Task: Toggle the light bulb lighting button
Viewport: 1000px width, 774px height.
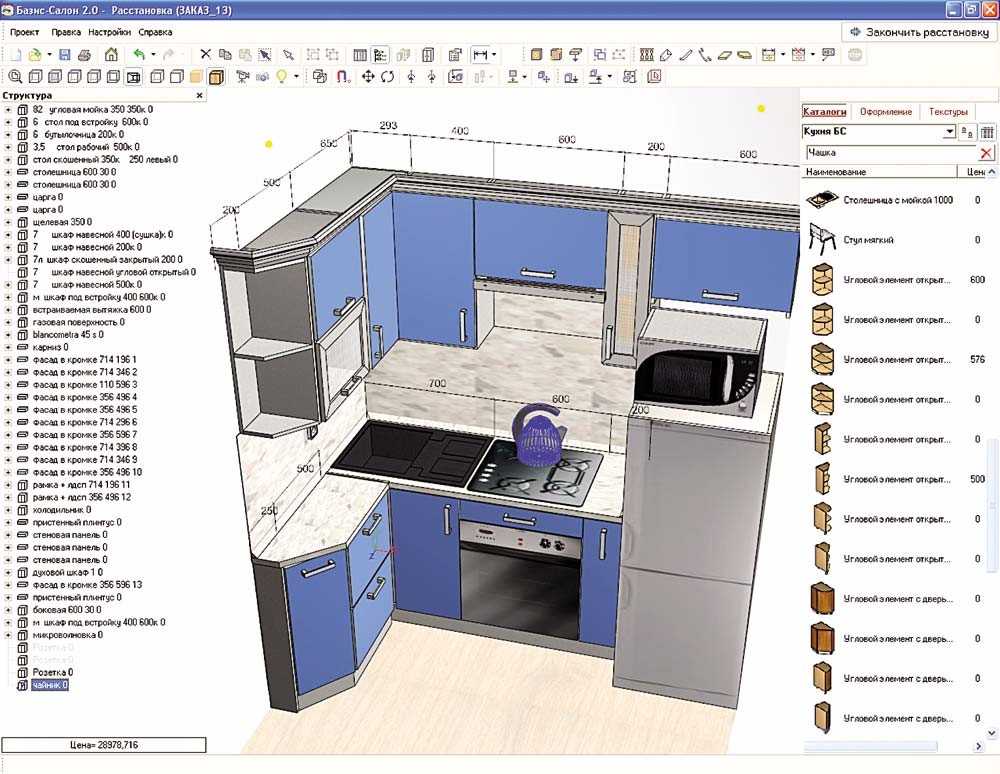Action: 281,77
